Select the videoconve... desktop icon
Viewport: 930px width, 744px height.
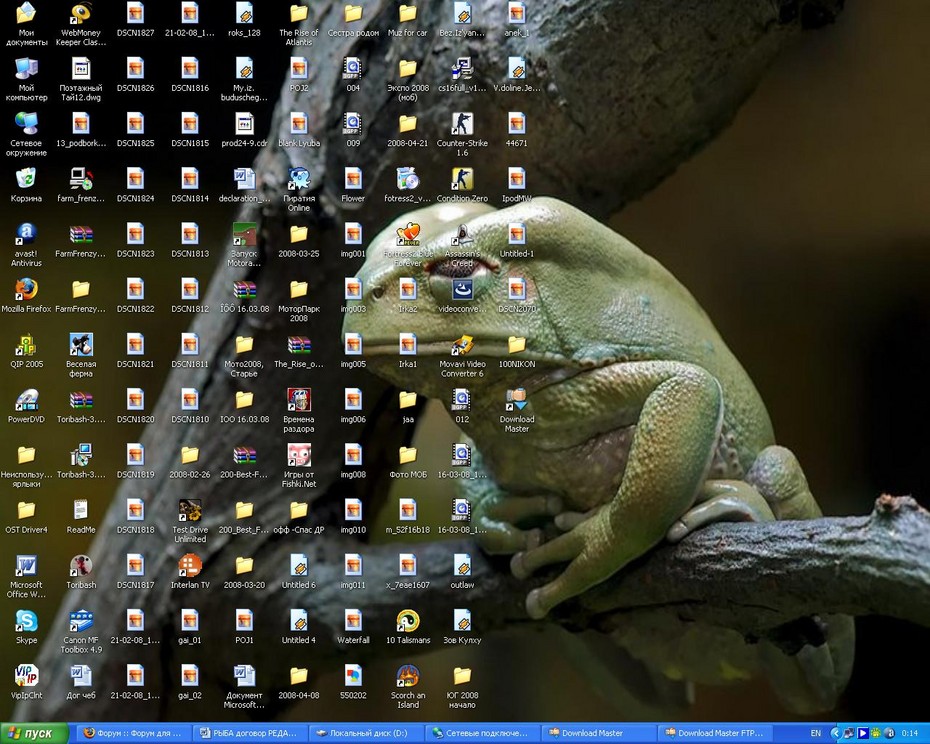pyautogui.click(x=462, y=295)
